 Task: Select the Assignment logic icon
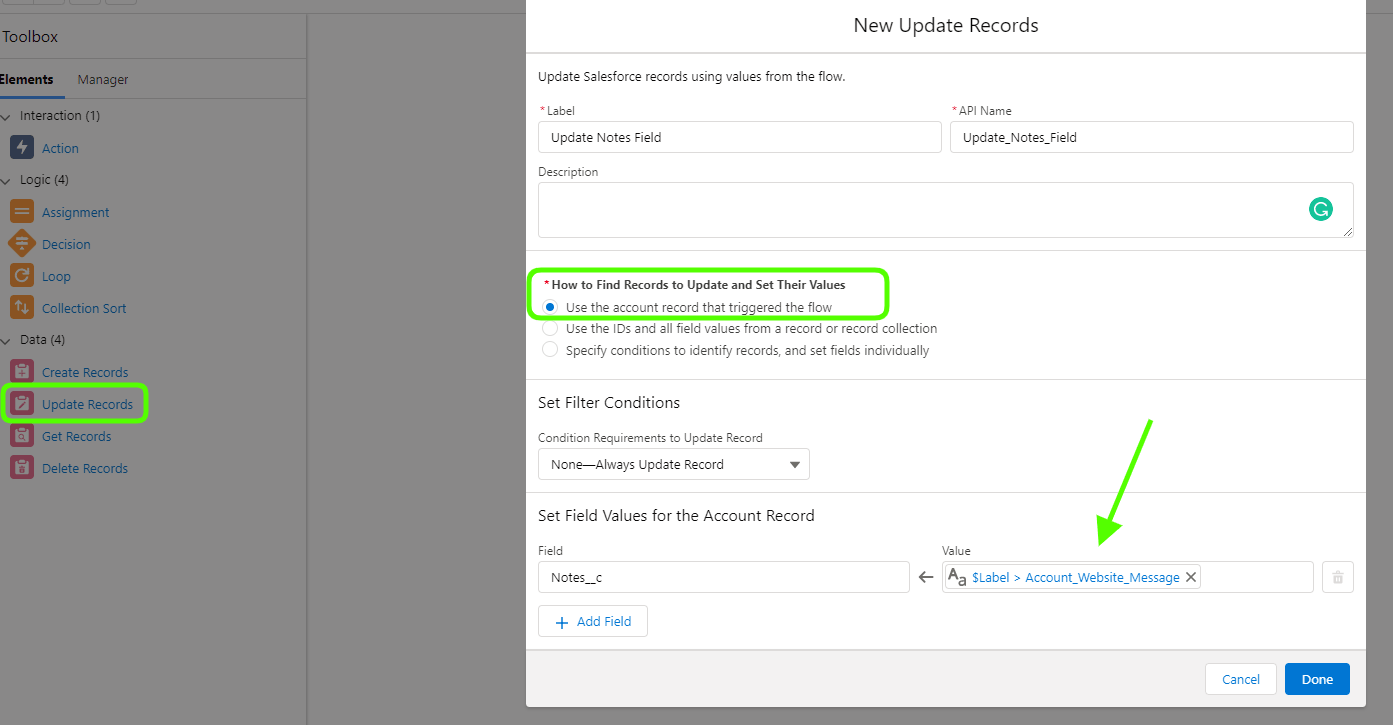click(x=21, y=211)
